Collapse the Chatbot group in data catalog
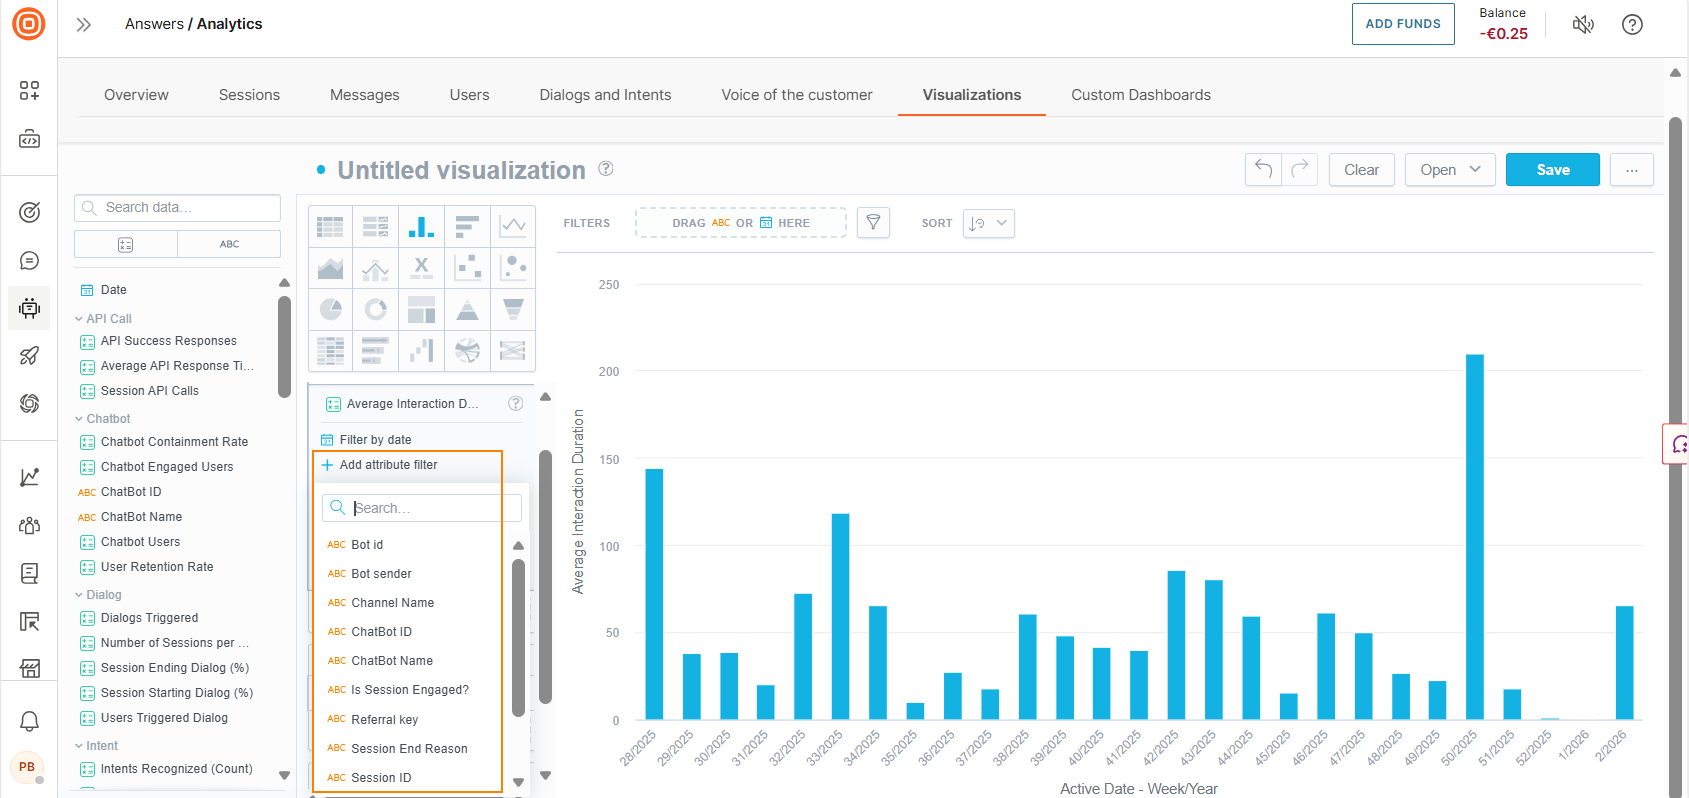Image resolution: width=1689 pixels, height=798 pixels. (x=80, y=419)
